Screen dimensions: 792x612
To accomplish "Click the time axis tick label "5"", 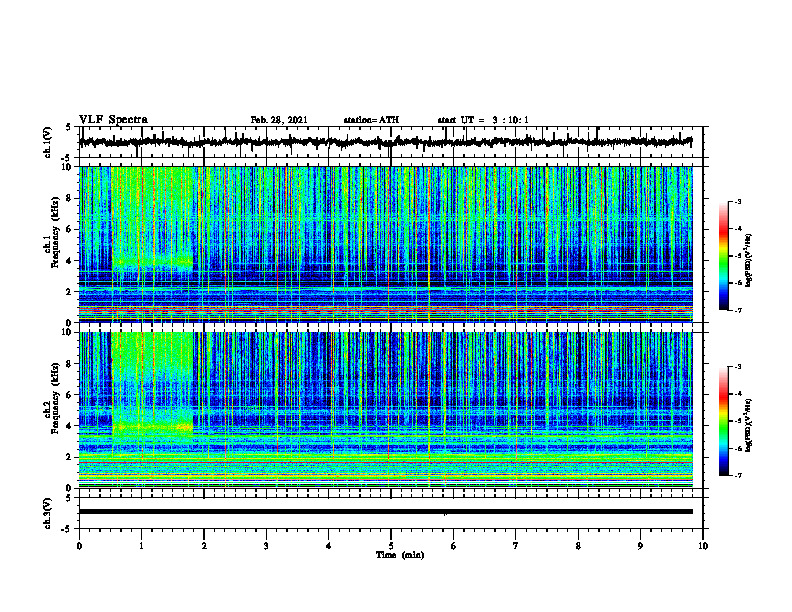I will (x=391, y=546).
